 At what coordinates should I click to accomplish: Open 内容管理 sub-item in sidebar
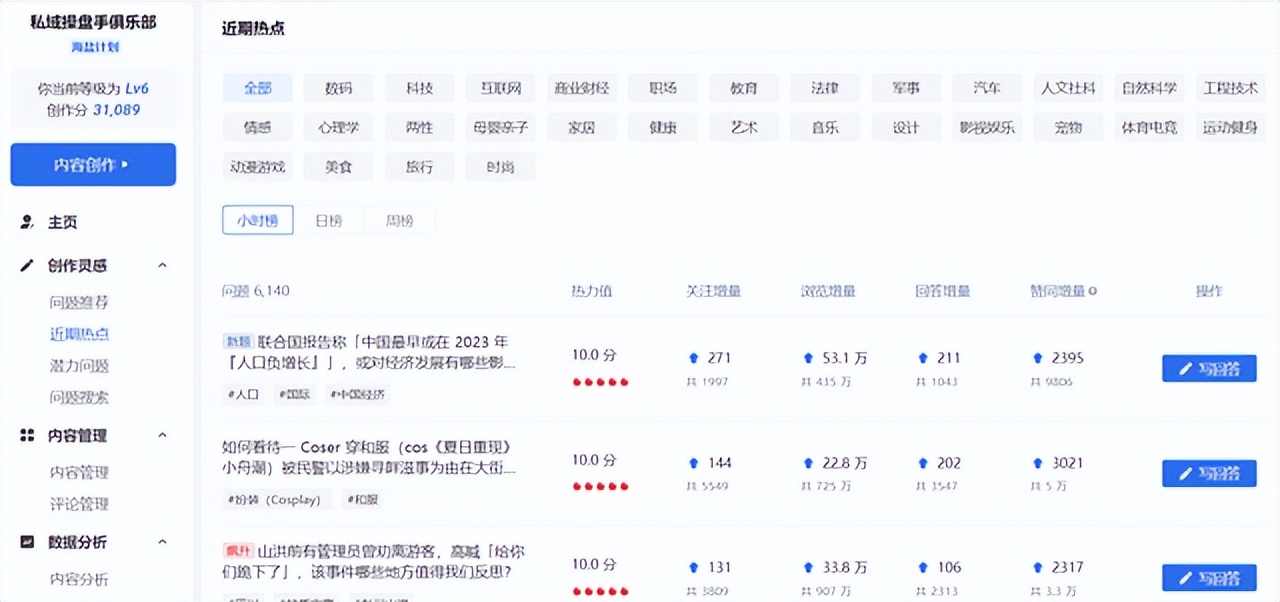pyautogui.click(x=79, y=472)
